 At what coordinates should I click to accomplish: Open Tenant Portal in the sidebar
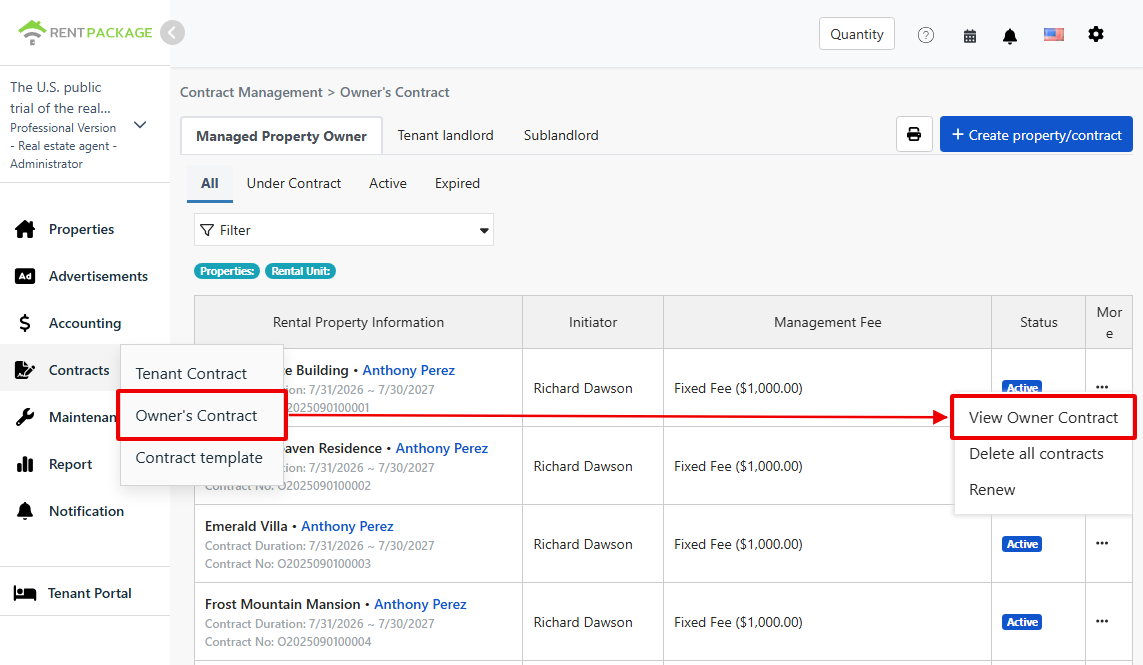point(90,593)
